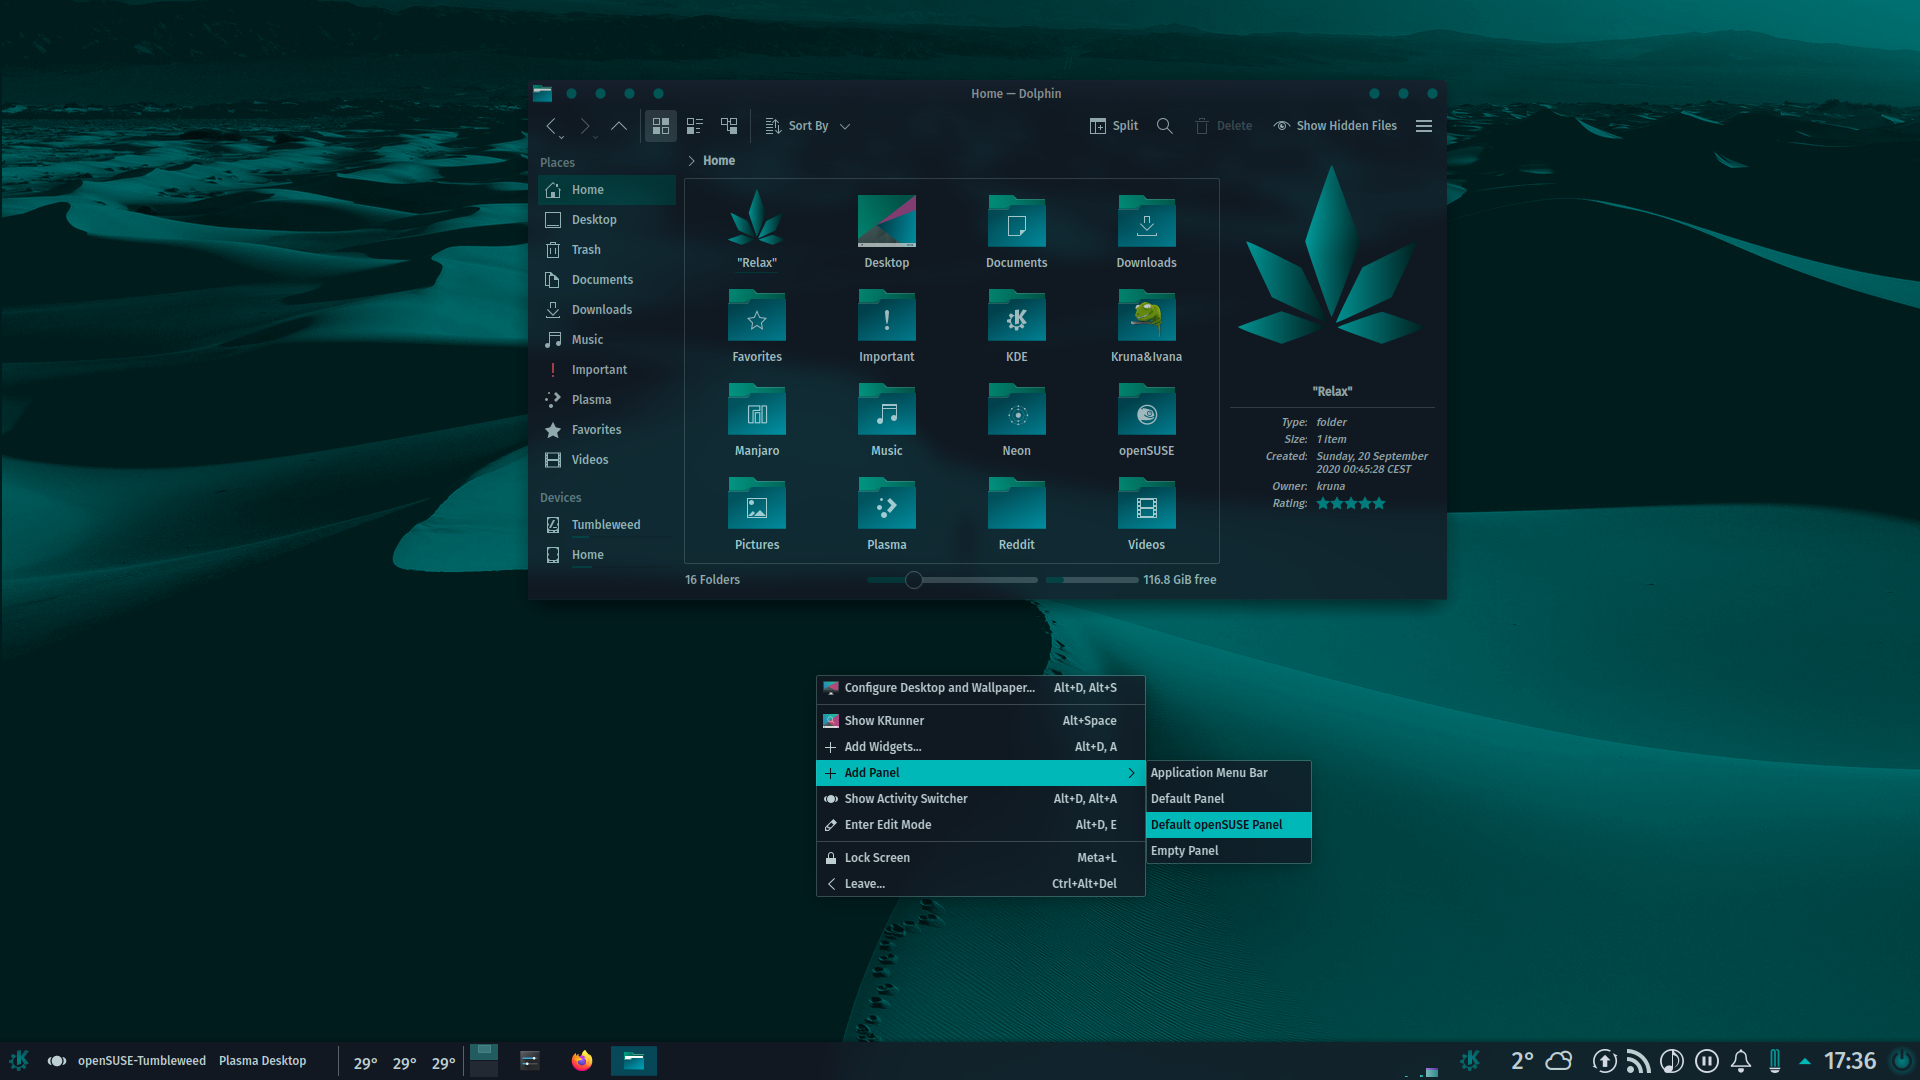
Task: Go up to the parent folder
Action: pos(619,126)
